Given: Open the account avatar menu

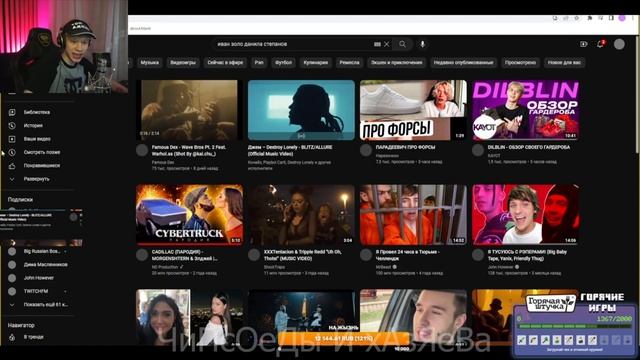Looking at the screenshot, I should (619, 44).
